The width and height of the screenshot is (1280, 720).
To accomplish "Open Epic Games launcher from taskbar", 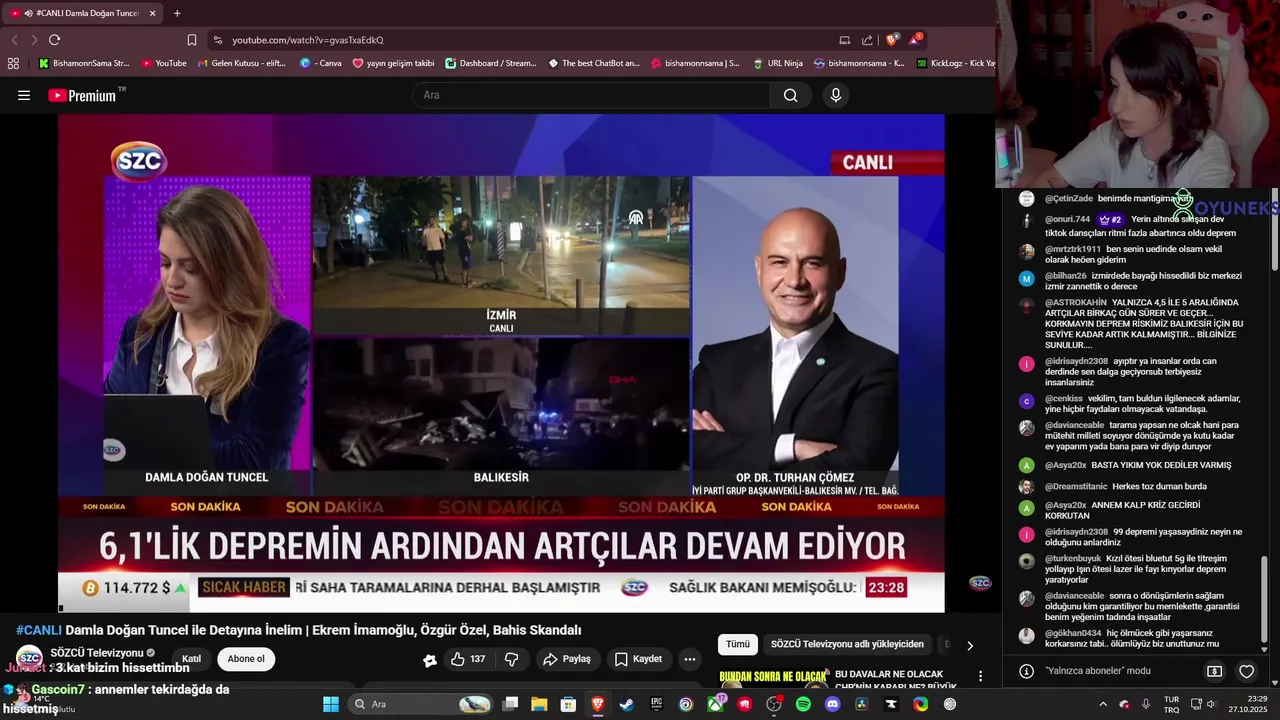I will pos(656,704).
